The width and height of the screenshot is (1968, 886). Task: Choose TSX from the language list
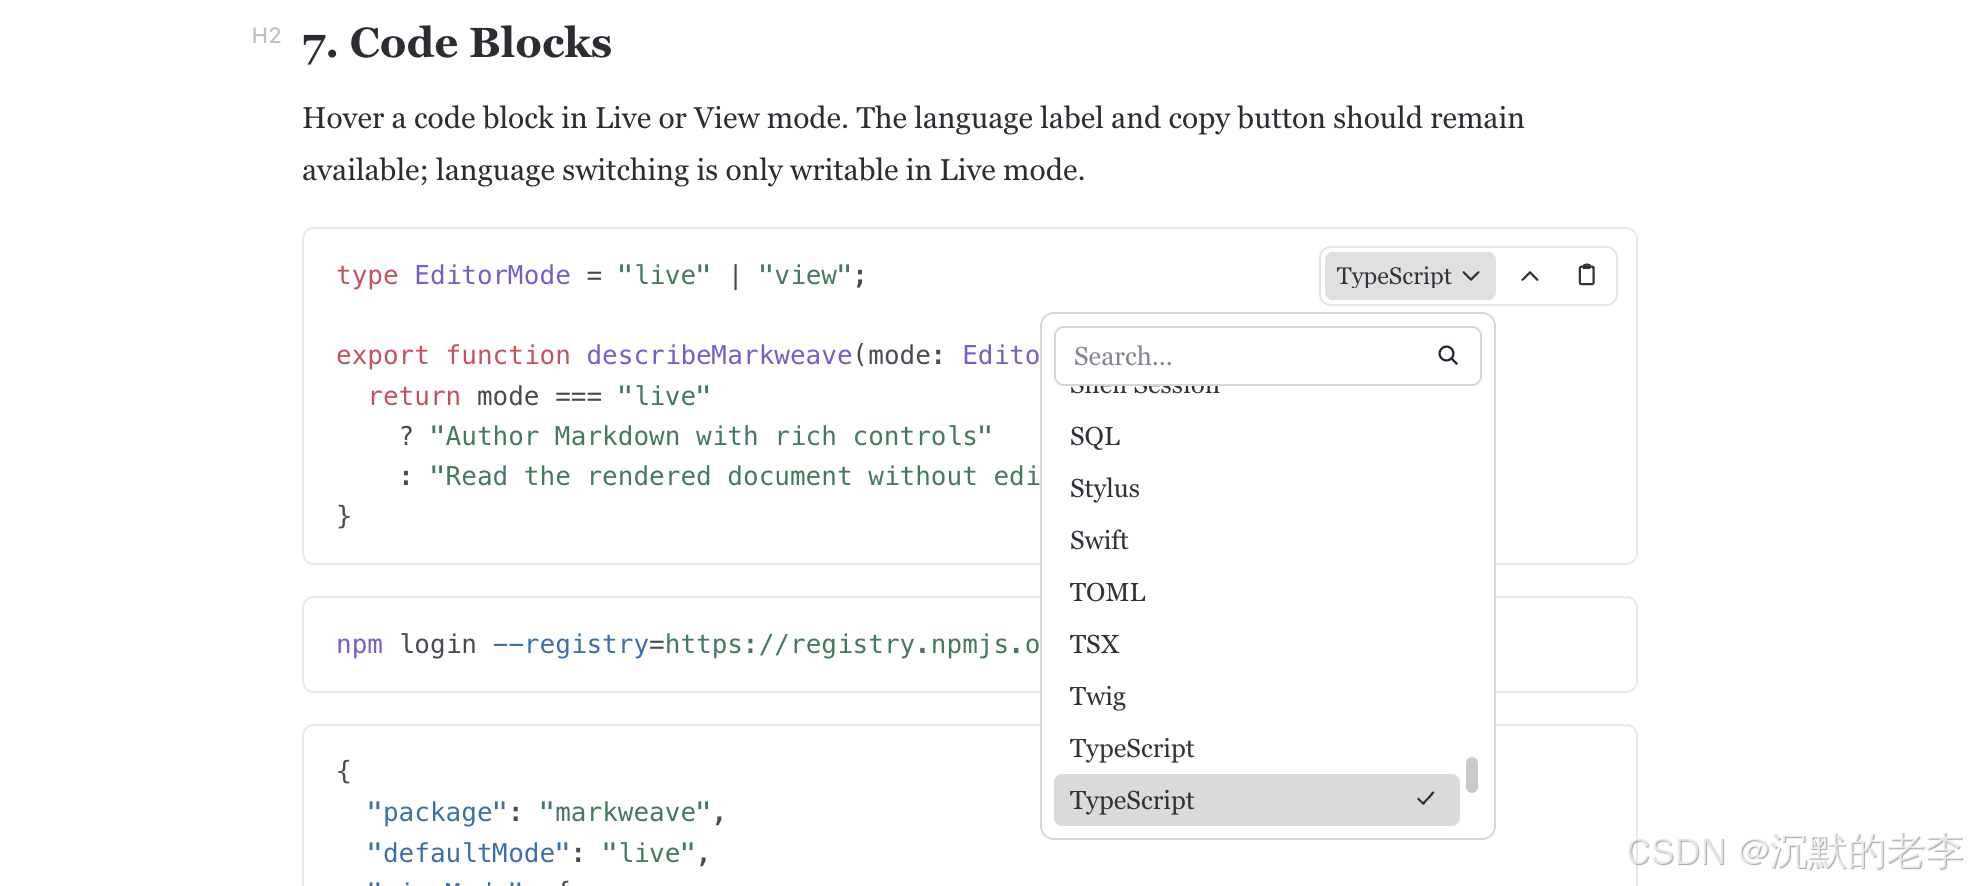pos(1257,644)
